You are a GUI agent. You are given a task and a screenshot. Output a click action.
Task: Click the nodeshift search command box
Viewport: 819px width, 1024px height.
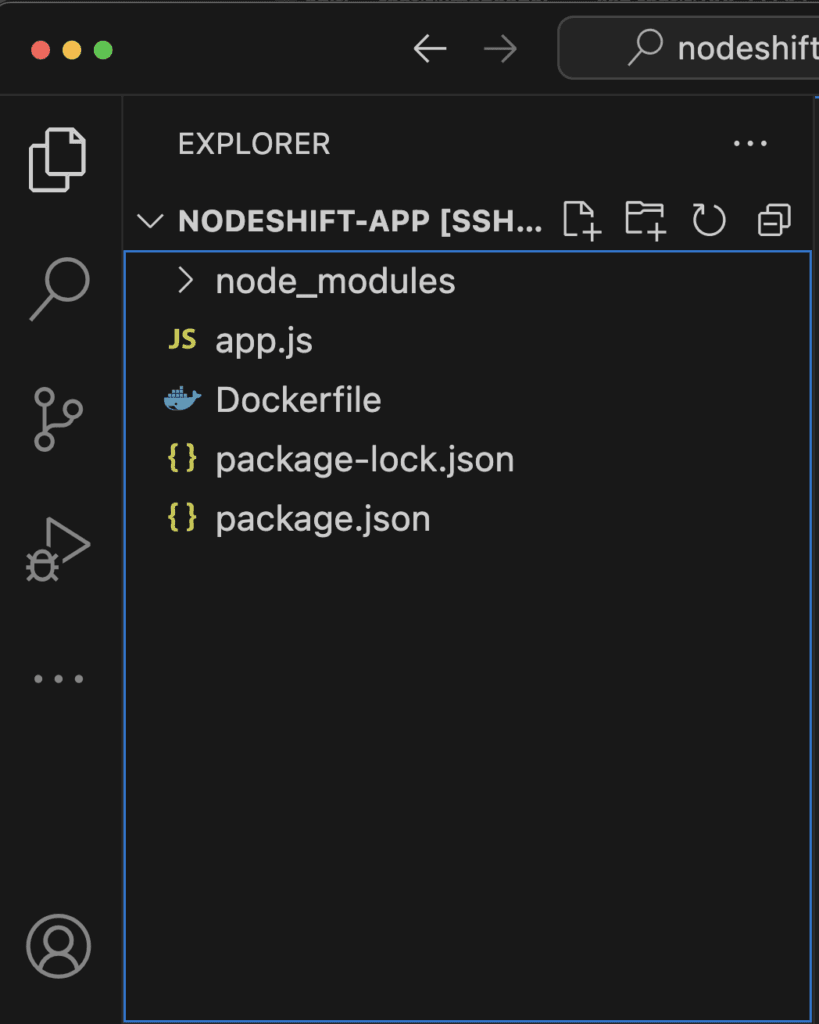coord(700,48)
